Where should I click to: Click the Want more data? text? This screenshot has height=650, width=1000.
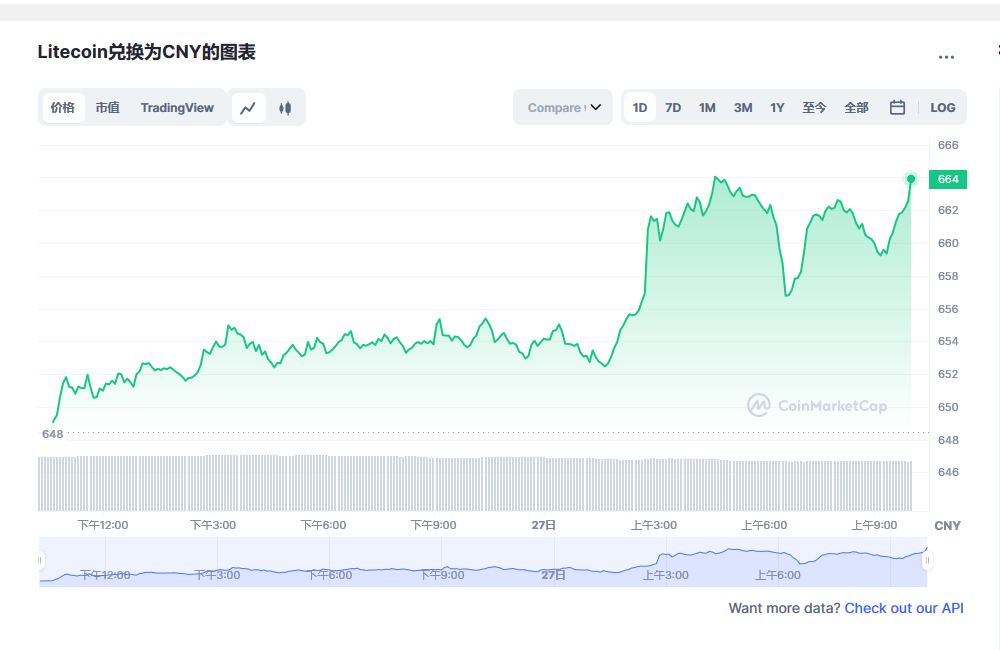[784, 608]
